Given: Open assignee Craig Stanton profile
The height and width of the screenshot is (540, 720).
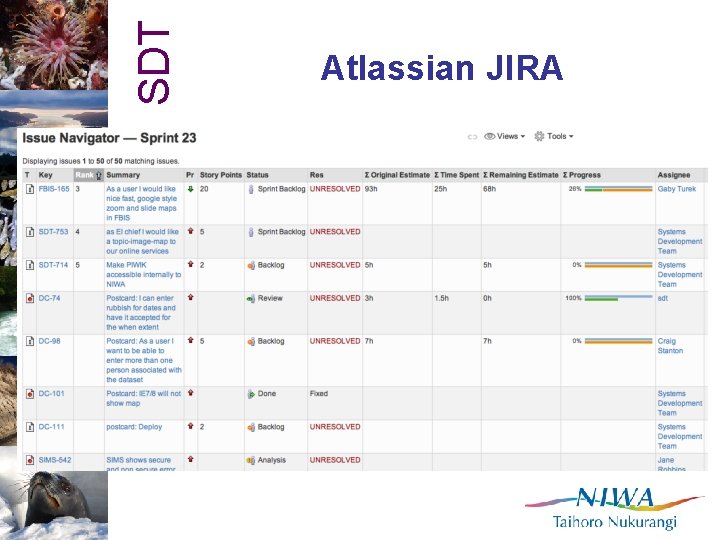Looking at the screenshot, I should pos(670,346).
